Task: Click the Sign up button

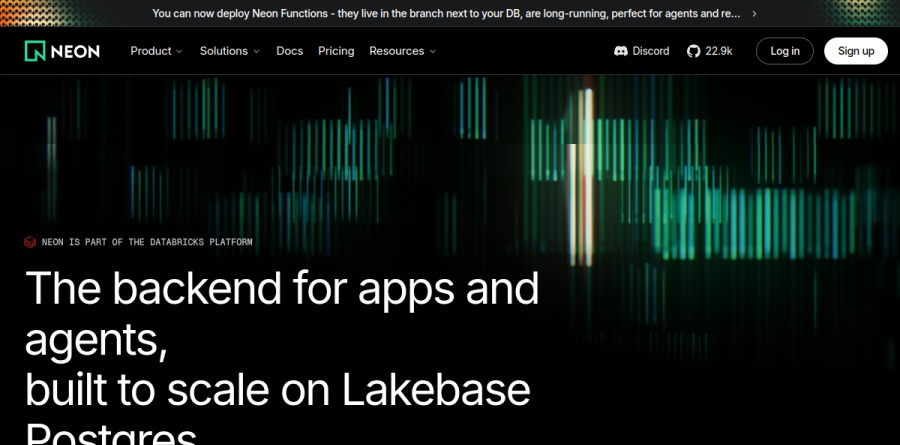Action: 856,51
